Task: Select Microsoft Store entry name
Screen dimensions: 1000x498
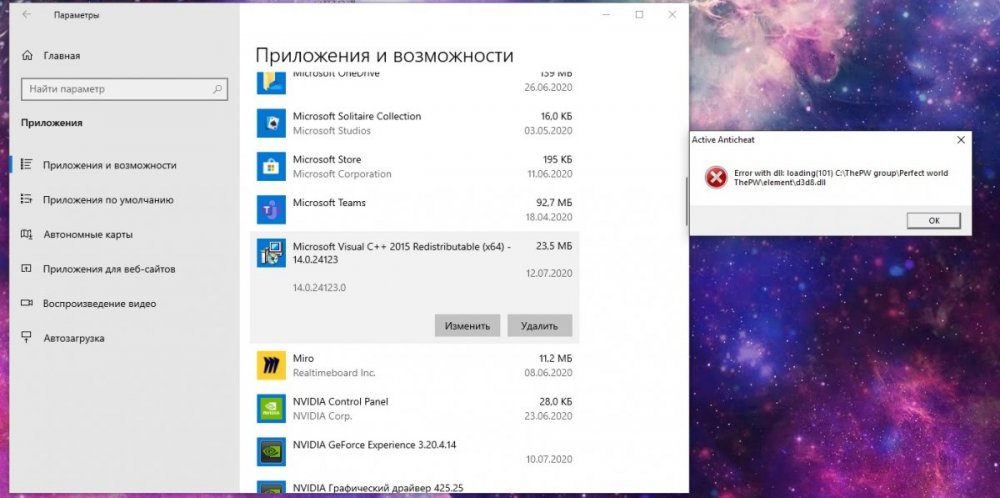Action: (x=327, y=159)
